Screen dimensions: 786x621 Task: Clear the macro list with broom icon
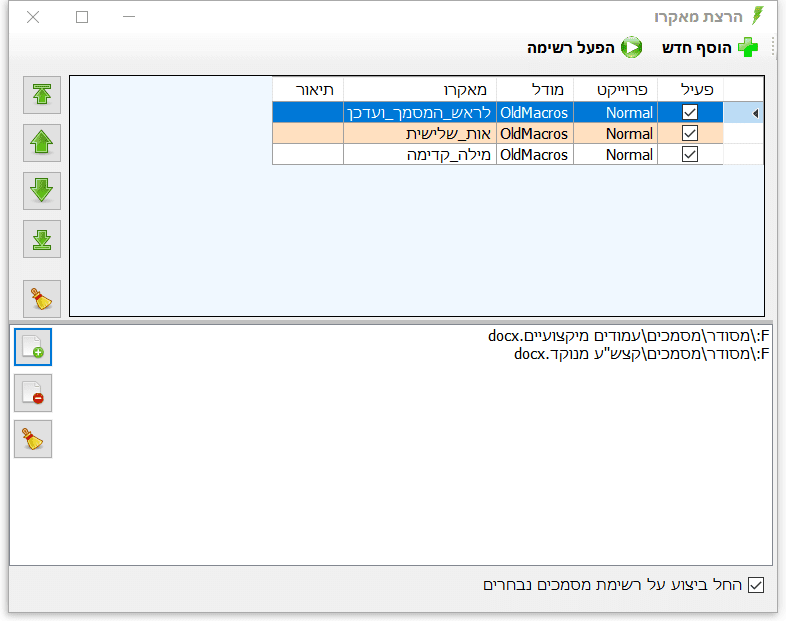(x=42, y=299)
